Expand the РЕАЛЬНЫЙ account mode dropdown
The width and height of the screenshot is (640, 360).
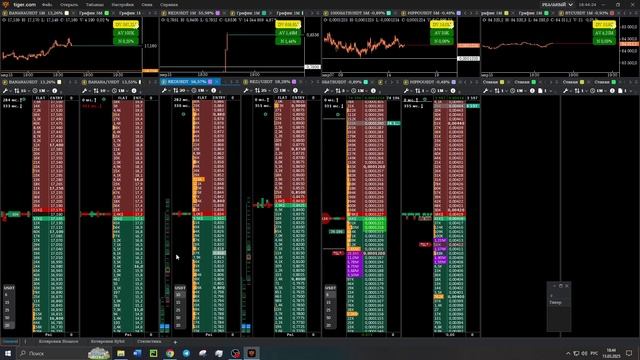point(557,5)
